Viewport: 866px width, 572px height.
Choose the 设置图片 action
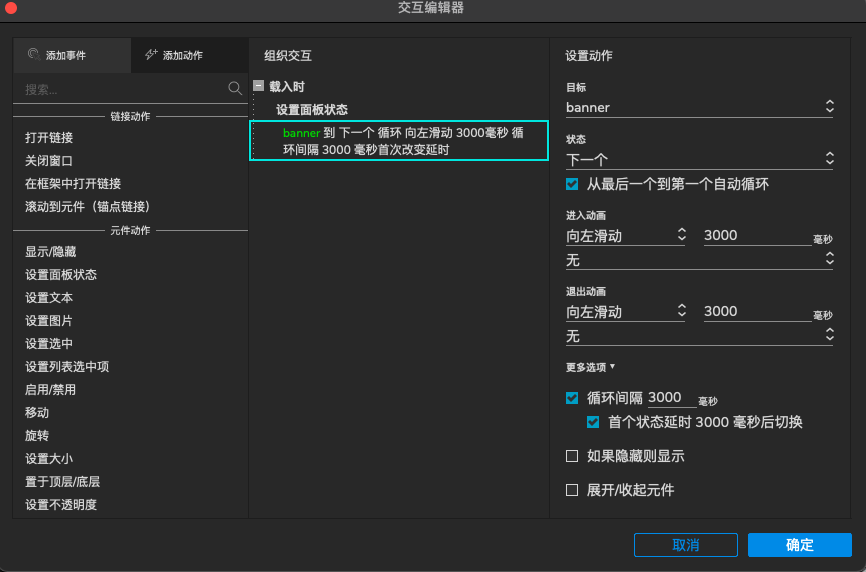(49, 321)
